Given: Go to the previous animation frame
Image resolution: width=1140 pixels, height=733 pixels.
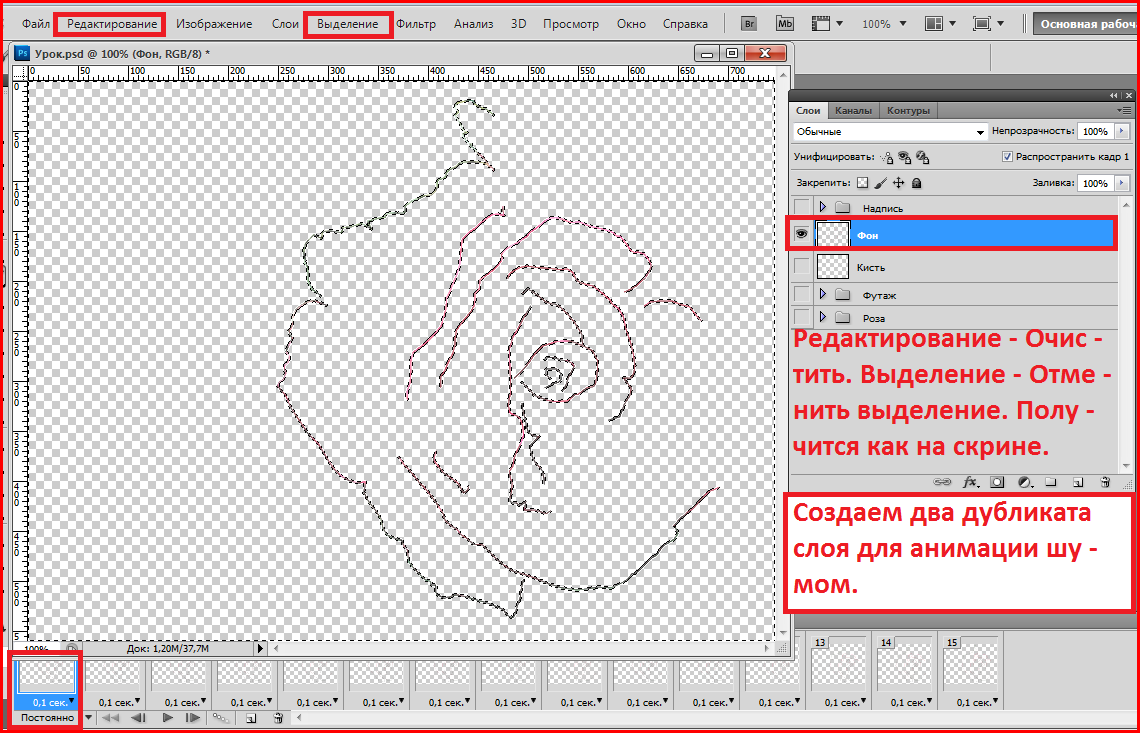Looking at the screenshot, I should pos(138,718).
